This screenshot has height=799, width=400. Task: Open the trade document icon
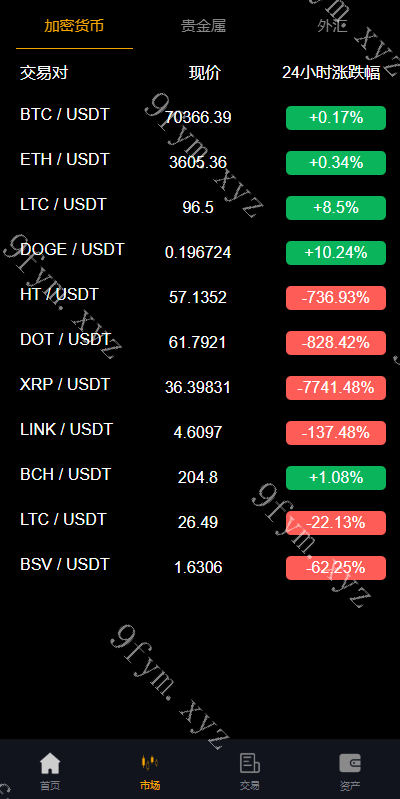pos(250,763)
